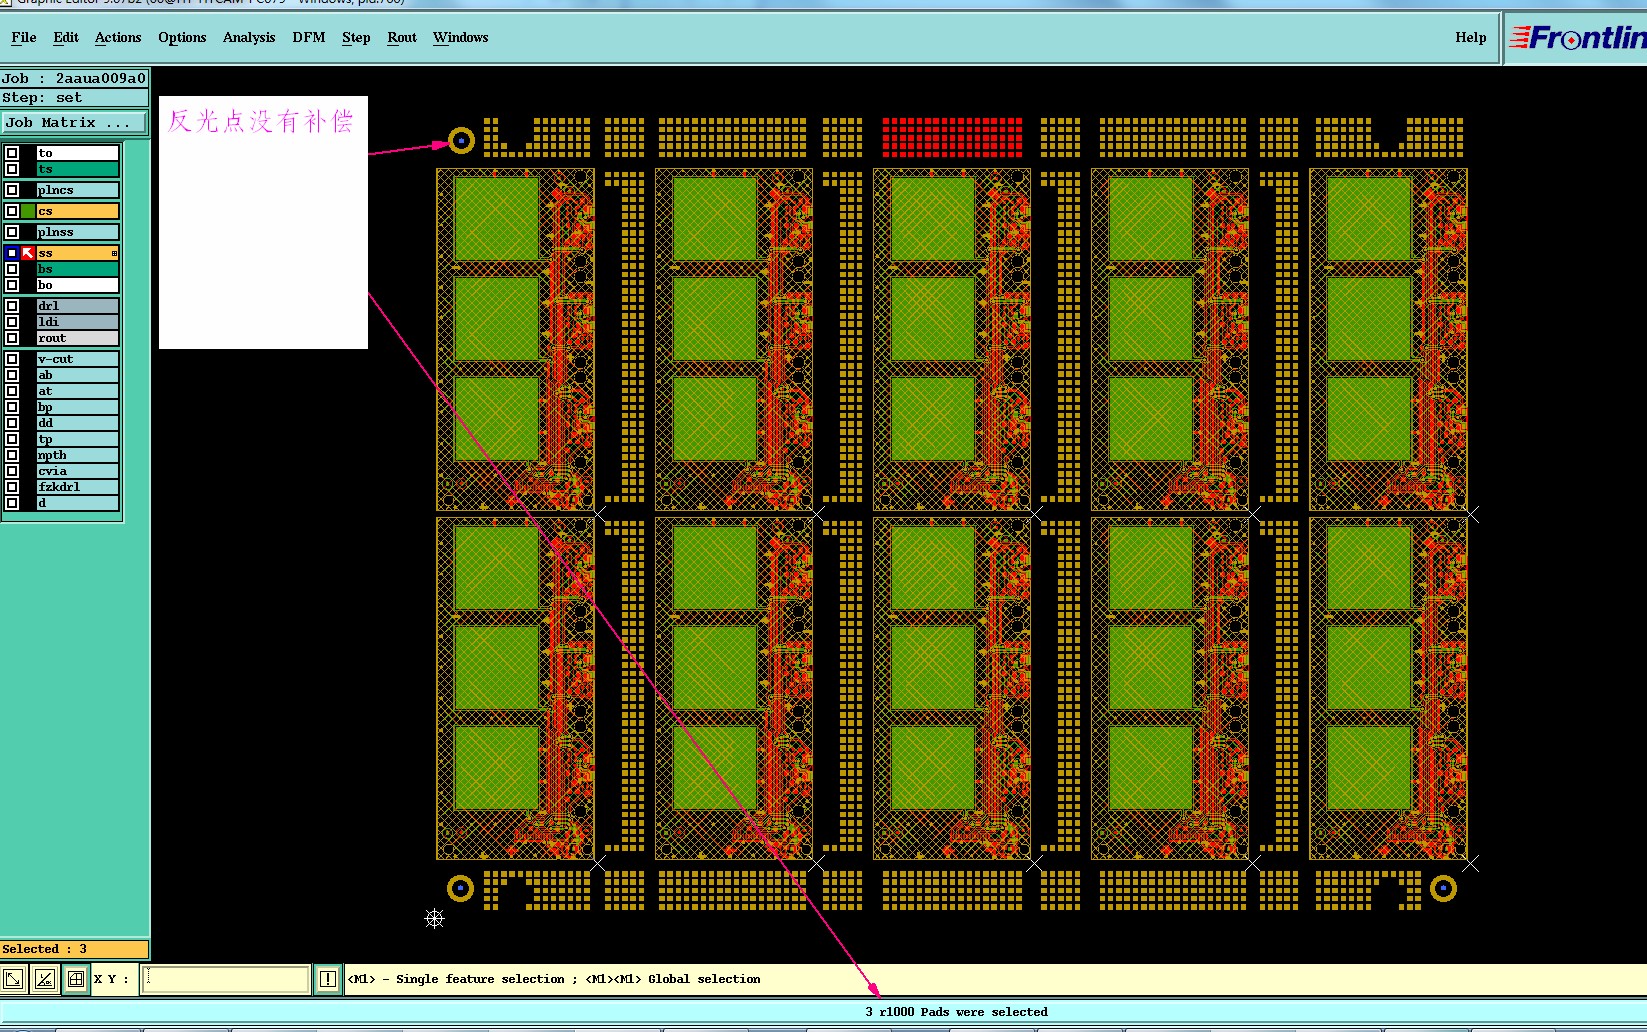Image resolution: width=1647 pixels, height=1032 pixels.
Task: Open the Step menu
Action: click(356, 37)
